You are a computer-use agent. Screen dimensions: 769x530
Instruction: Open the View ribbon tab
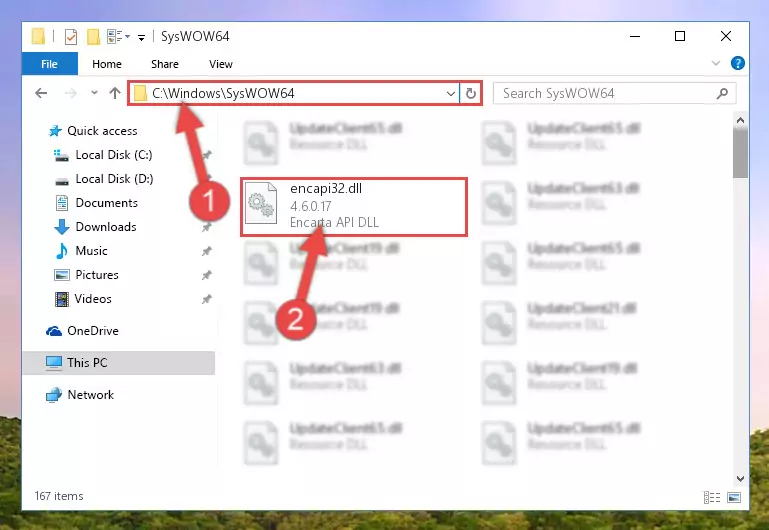[x=221, y=64]
